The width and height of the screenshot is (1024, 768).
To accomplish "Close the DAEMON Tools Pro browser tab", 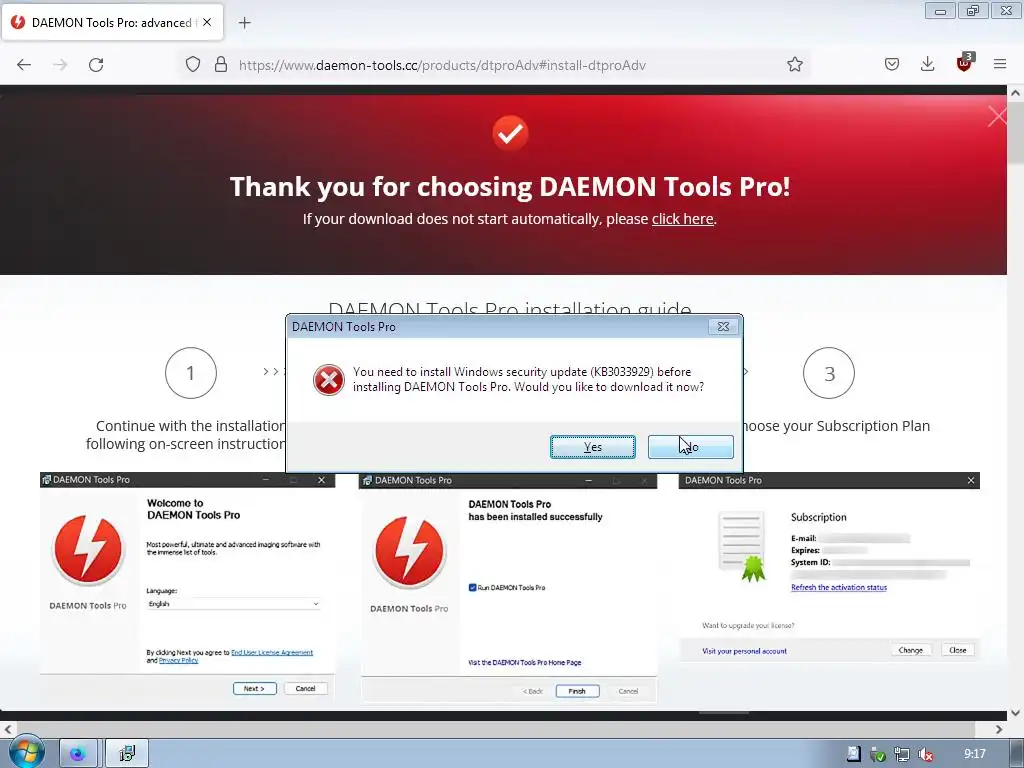I will pos(207,22).
